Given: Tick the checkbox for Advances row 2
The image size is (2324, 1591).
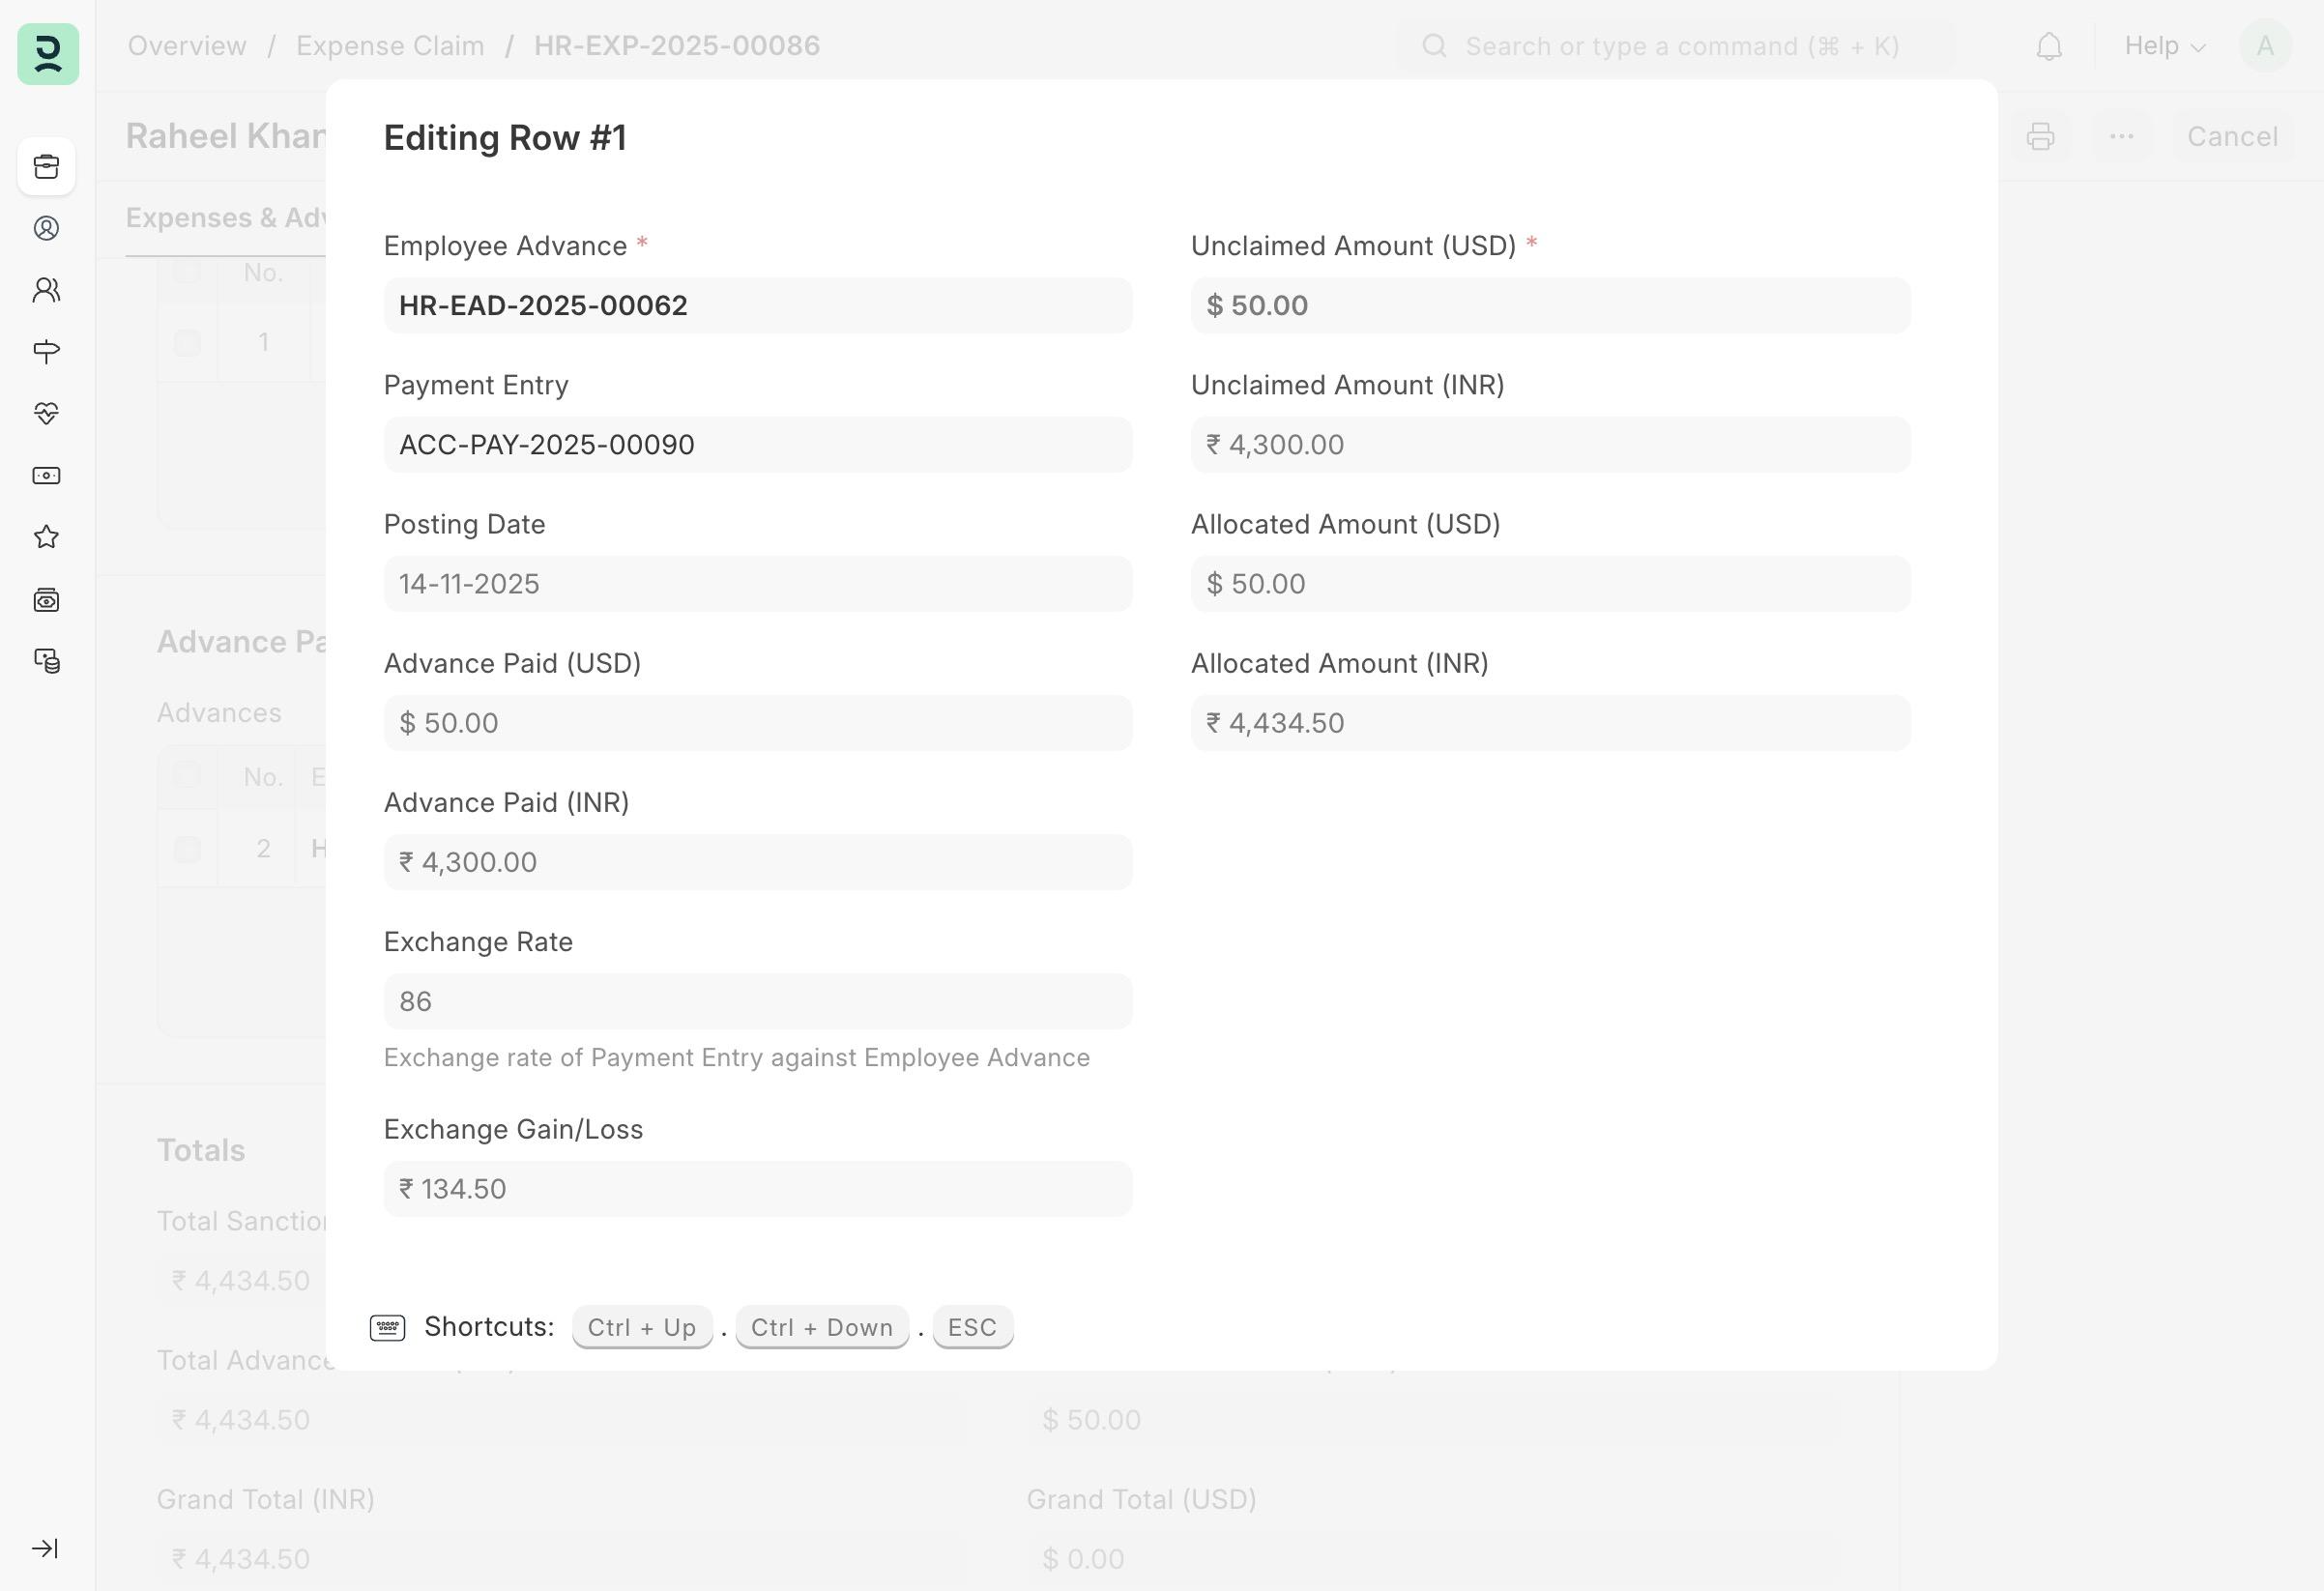Looking at the screenshot, I should click(187, 849).
